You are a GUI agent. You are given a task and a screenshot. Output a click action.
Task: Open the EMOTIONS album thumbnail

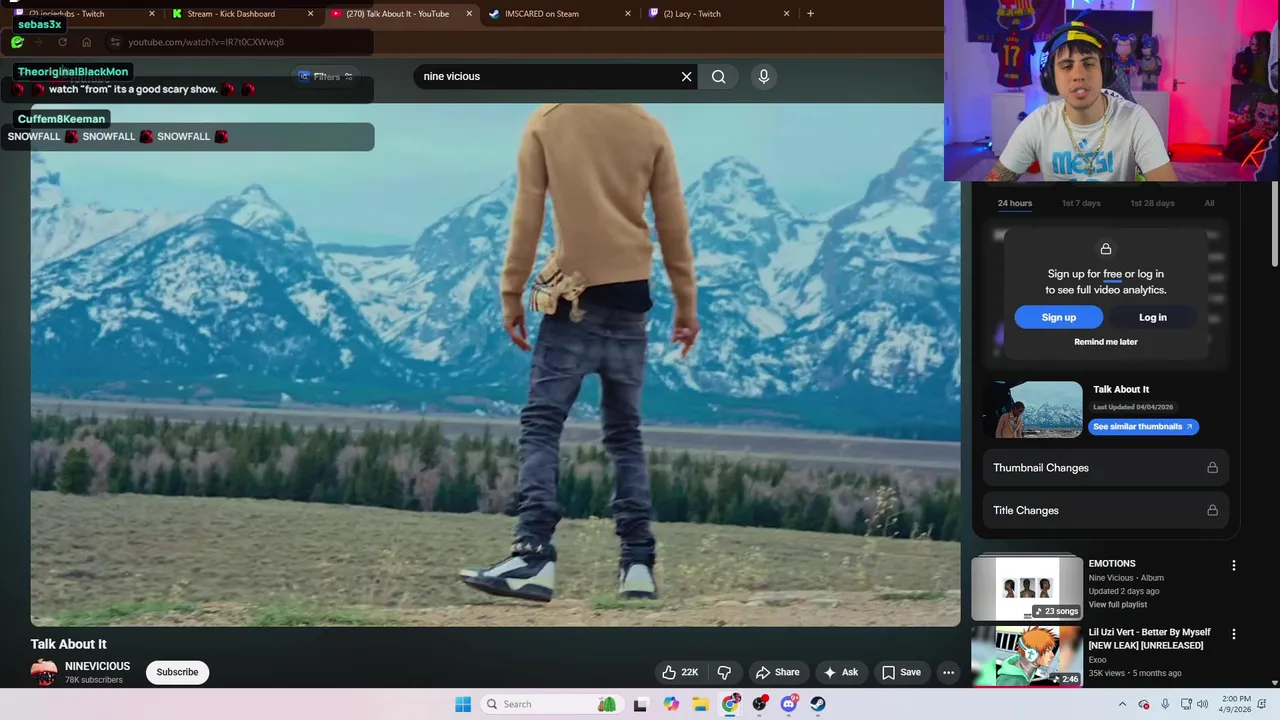[x=1026, y=588]
